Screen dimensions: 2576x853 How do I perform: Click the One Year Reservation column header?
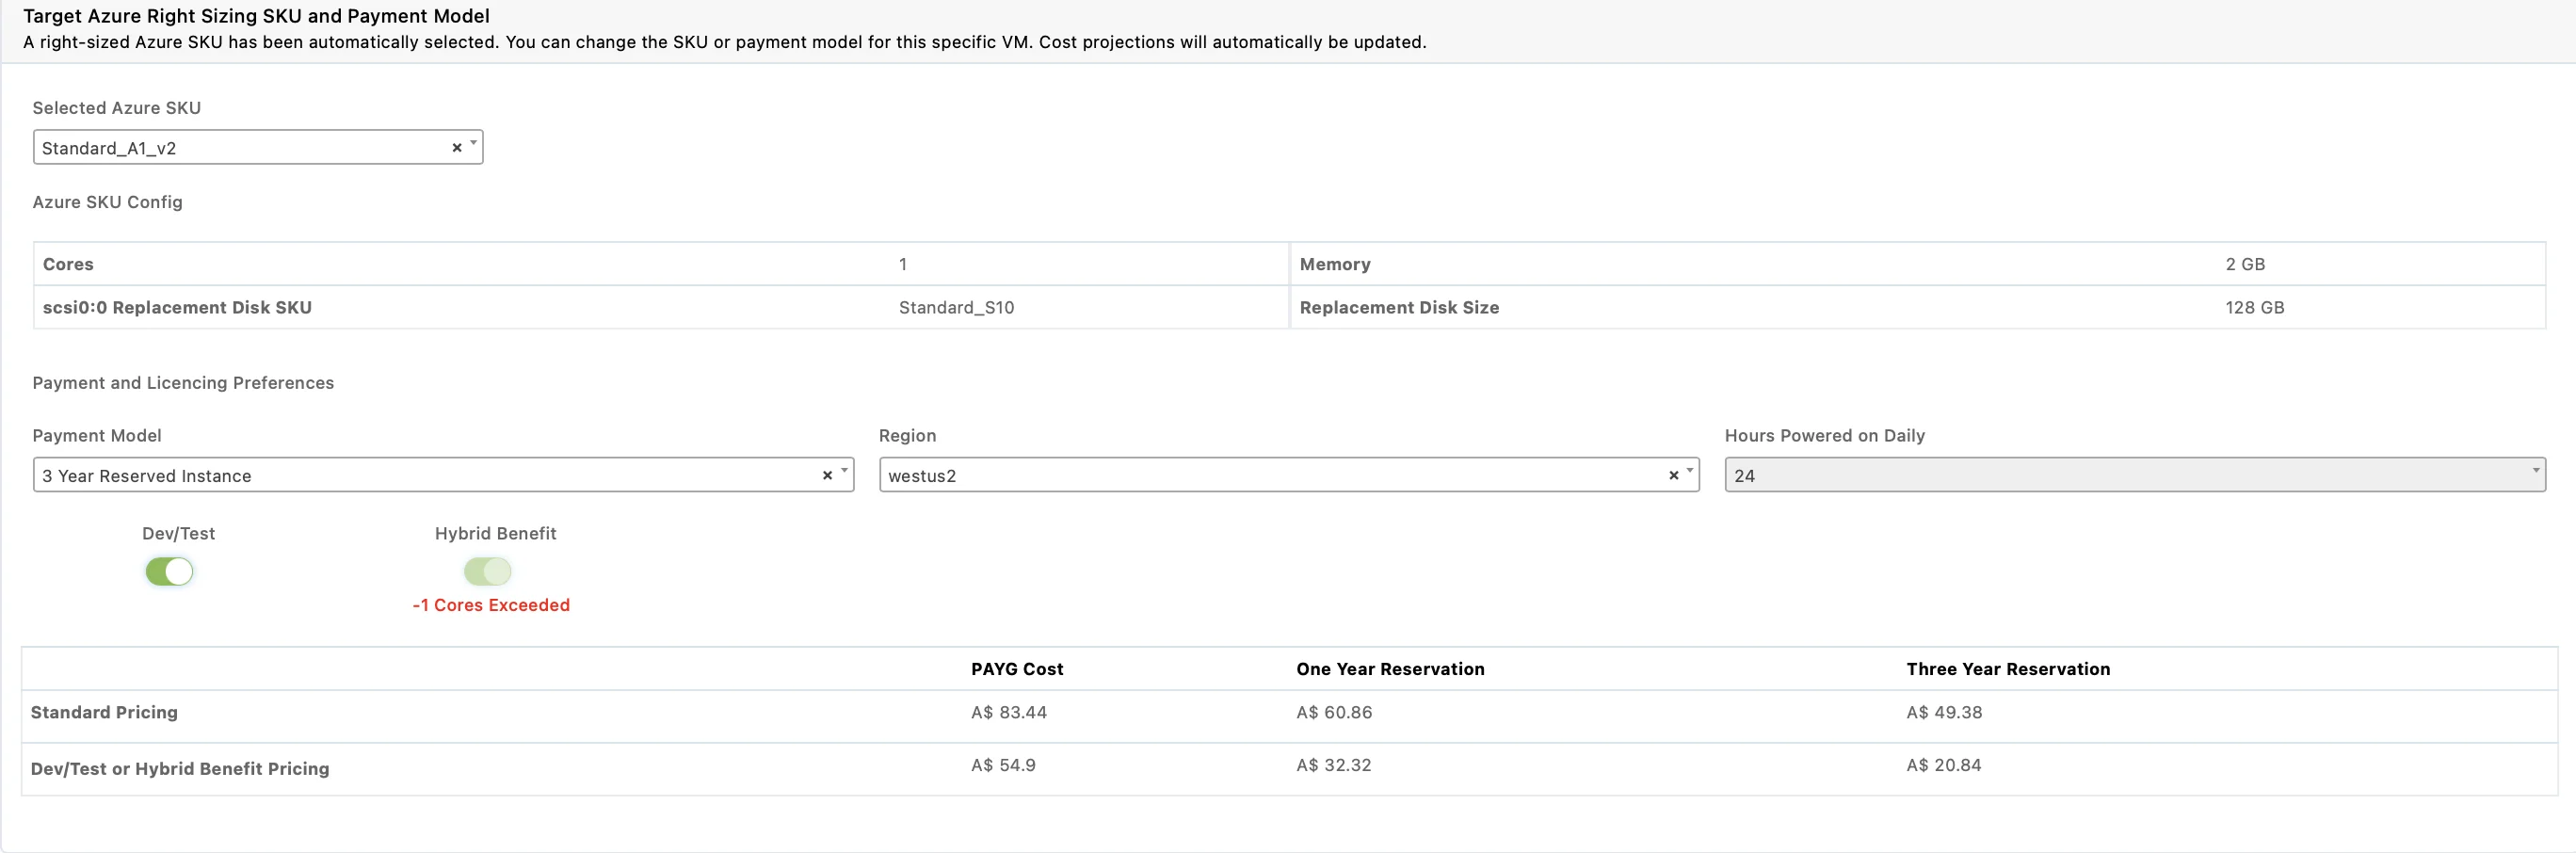[1390, 669]
